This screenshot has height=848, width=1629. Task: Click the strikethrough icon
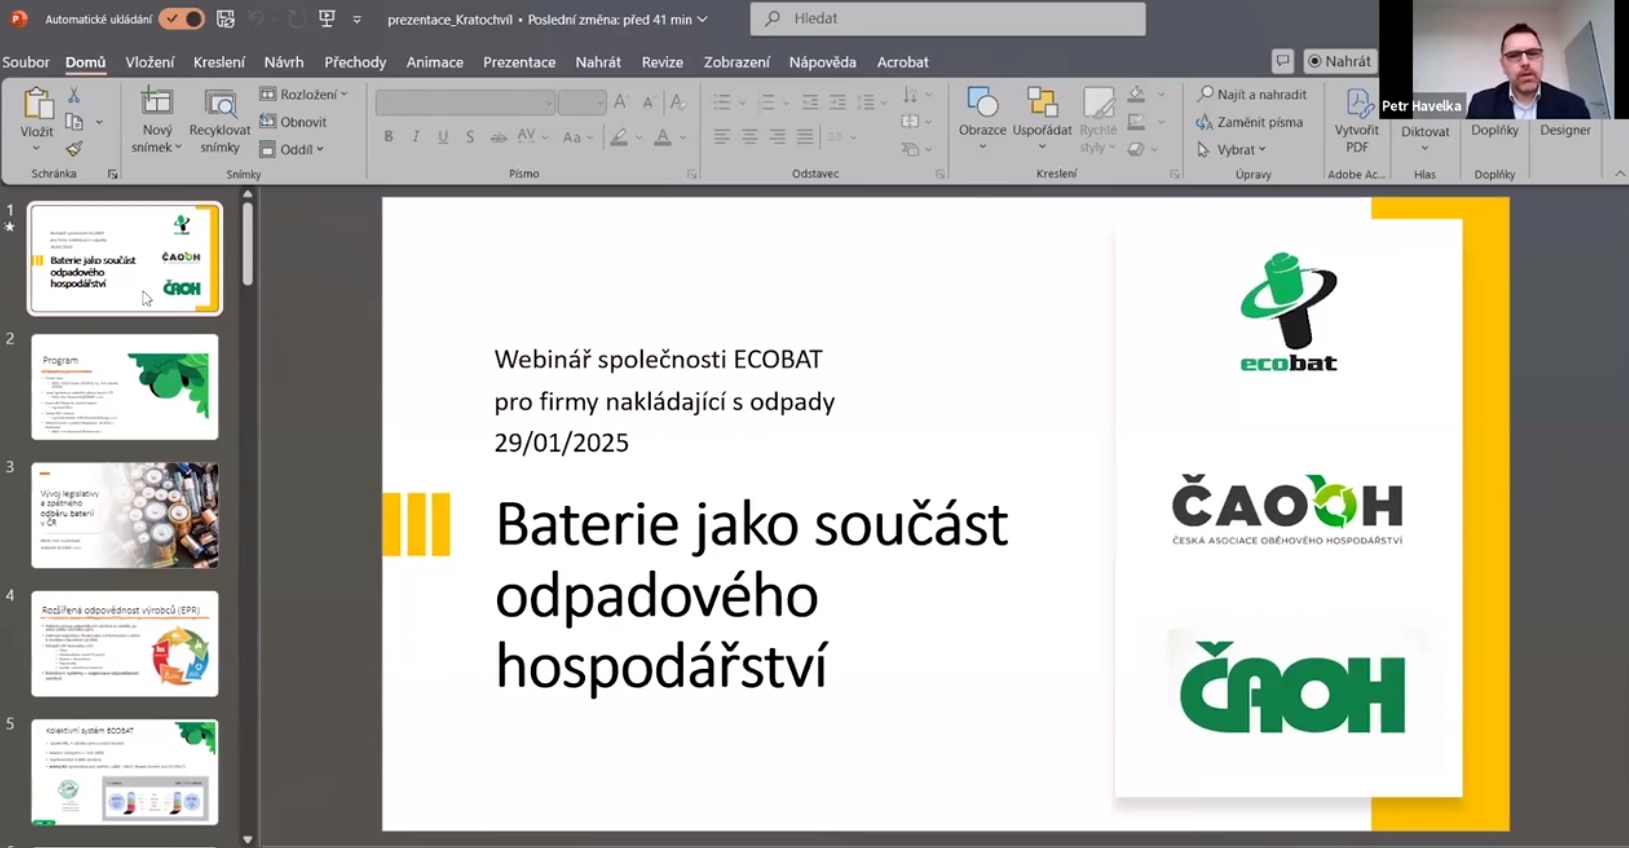pyautogui.click(x=498, y=137)
